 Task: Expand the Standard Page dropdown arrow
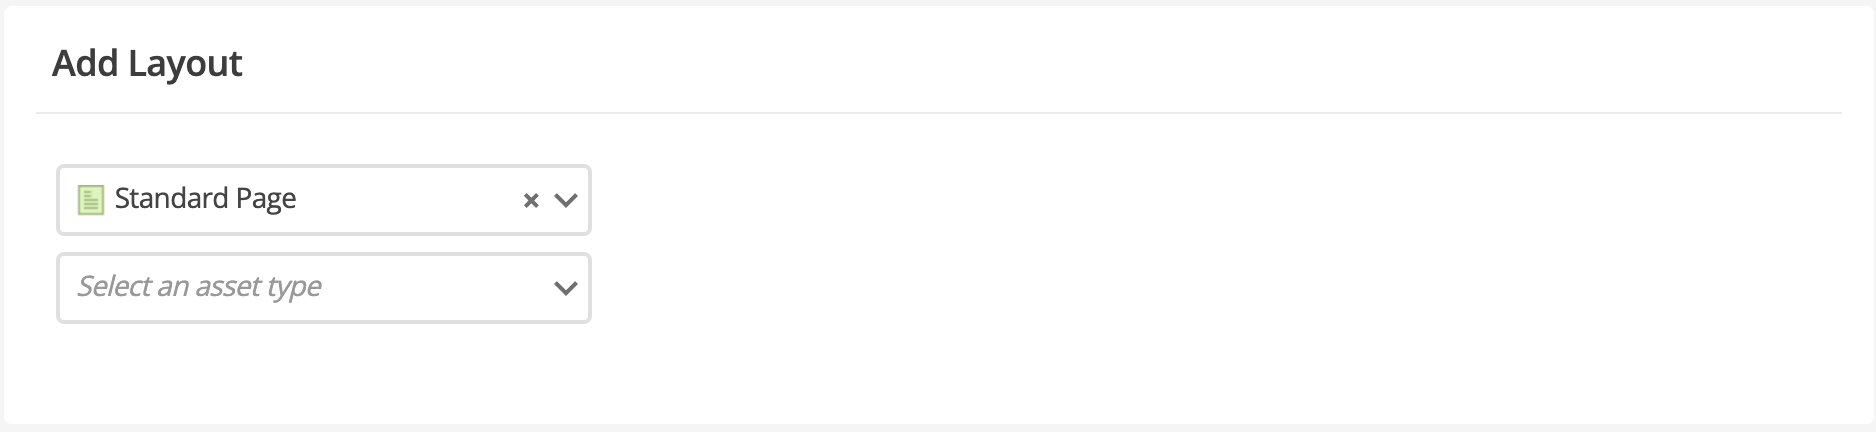coord(566,201)
